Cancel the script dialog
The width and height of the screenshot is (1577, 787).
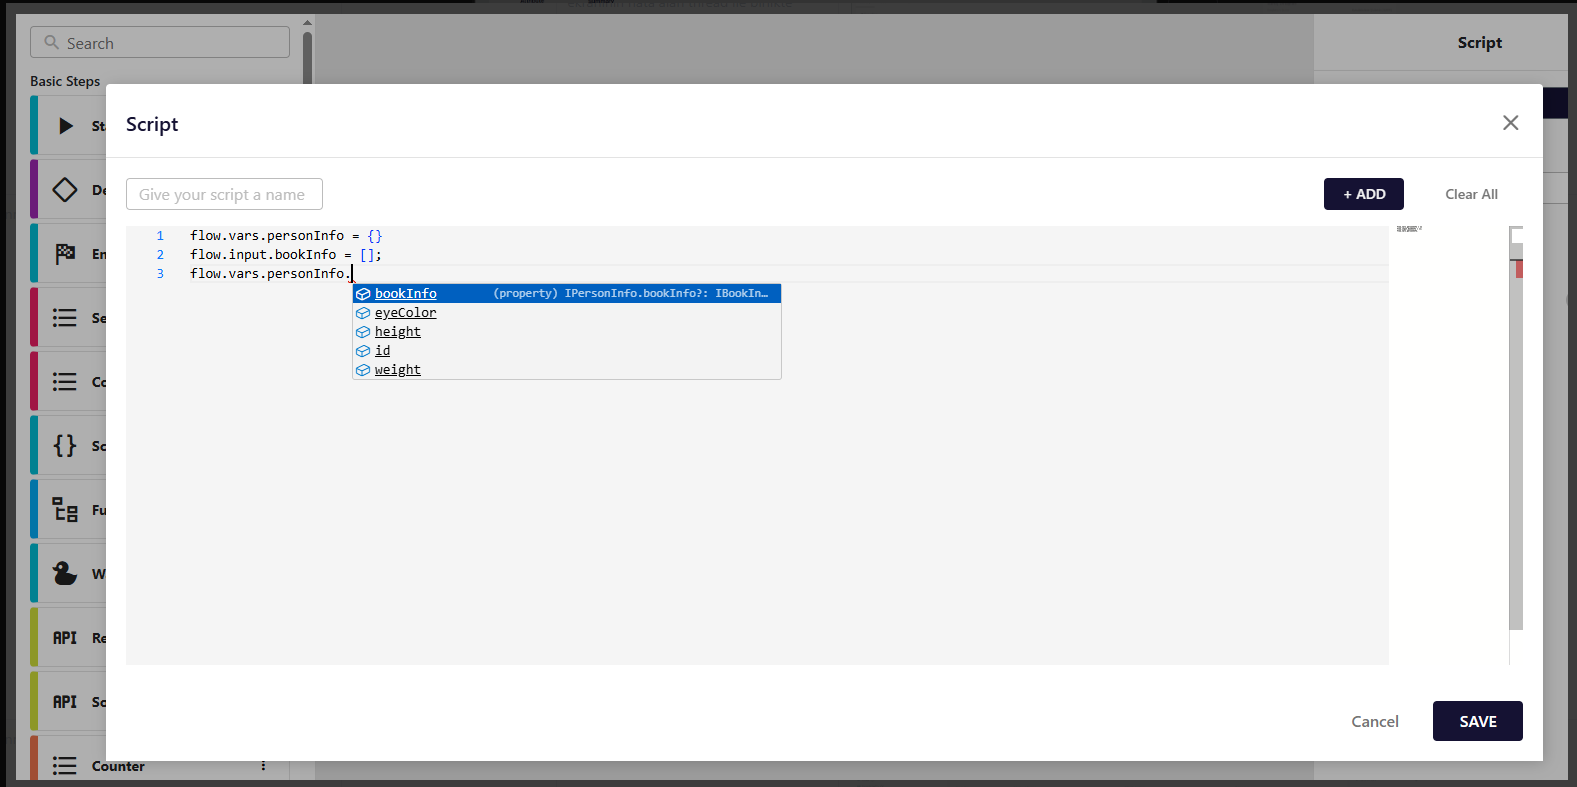(x=1374, y=721)
